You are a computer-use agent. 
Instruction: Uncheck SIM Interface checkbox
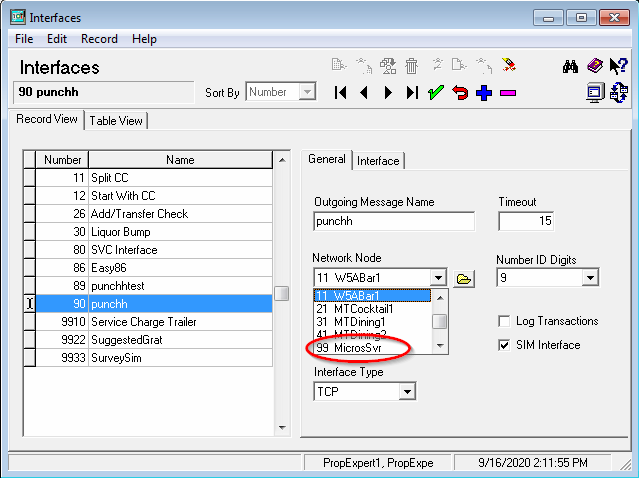click(504, 345)
